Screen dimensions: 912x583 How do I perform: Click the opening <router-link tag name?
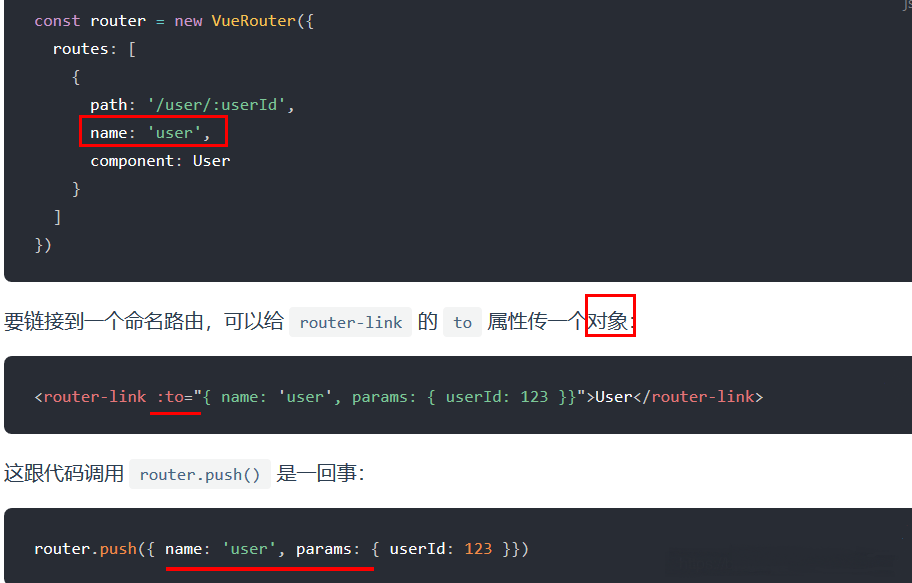(x=95, y=397)
